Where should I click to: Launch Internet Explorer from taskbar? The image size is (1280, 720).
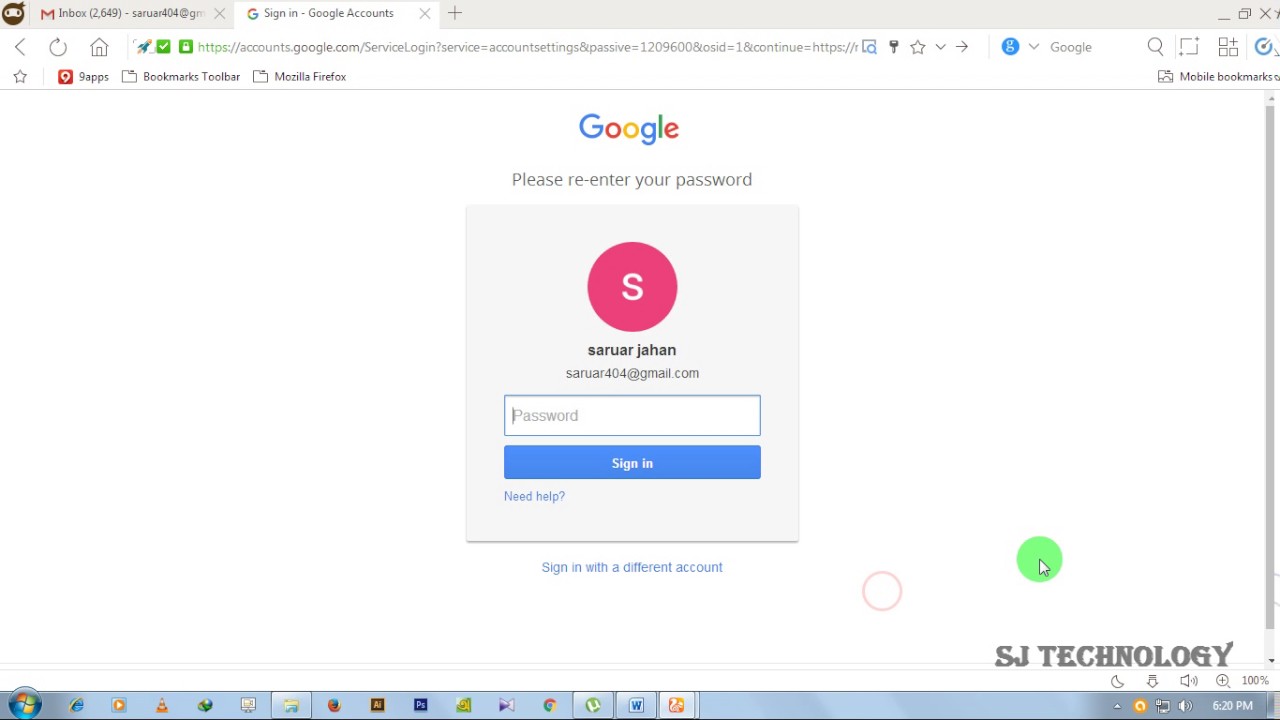[x=76, y=705]
